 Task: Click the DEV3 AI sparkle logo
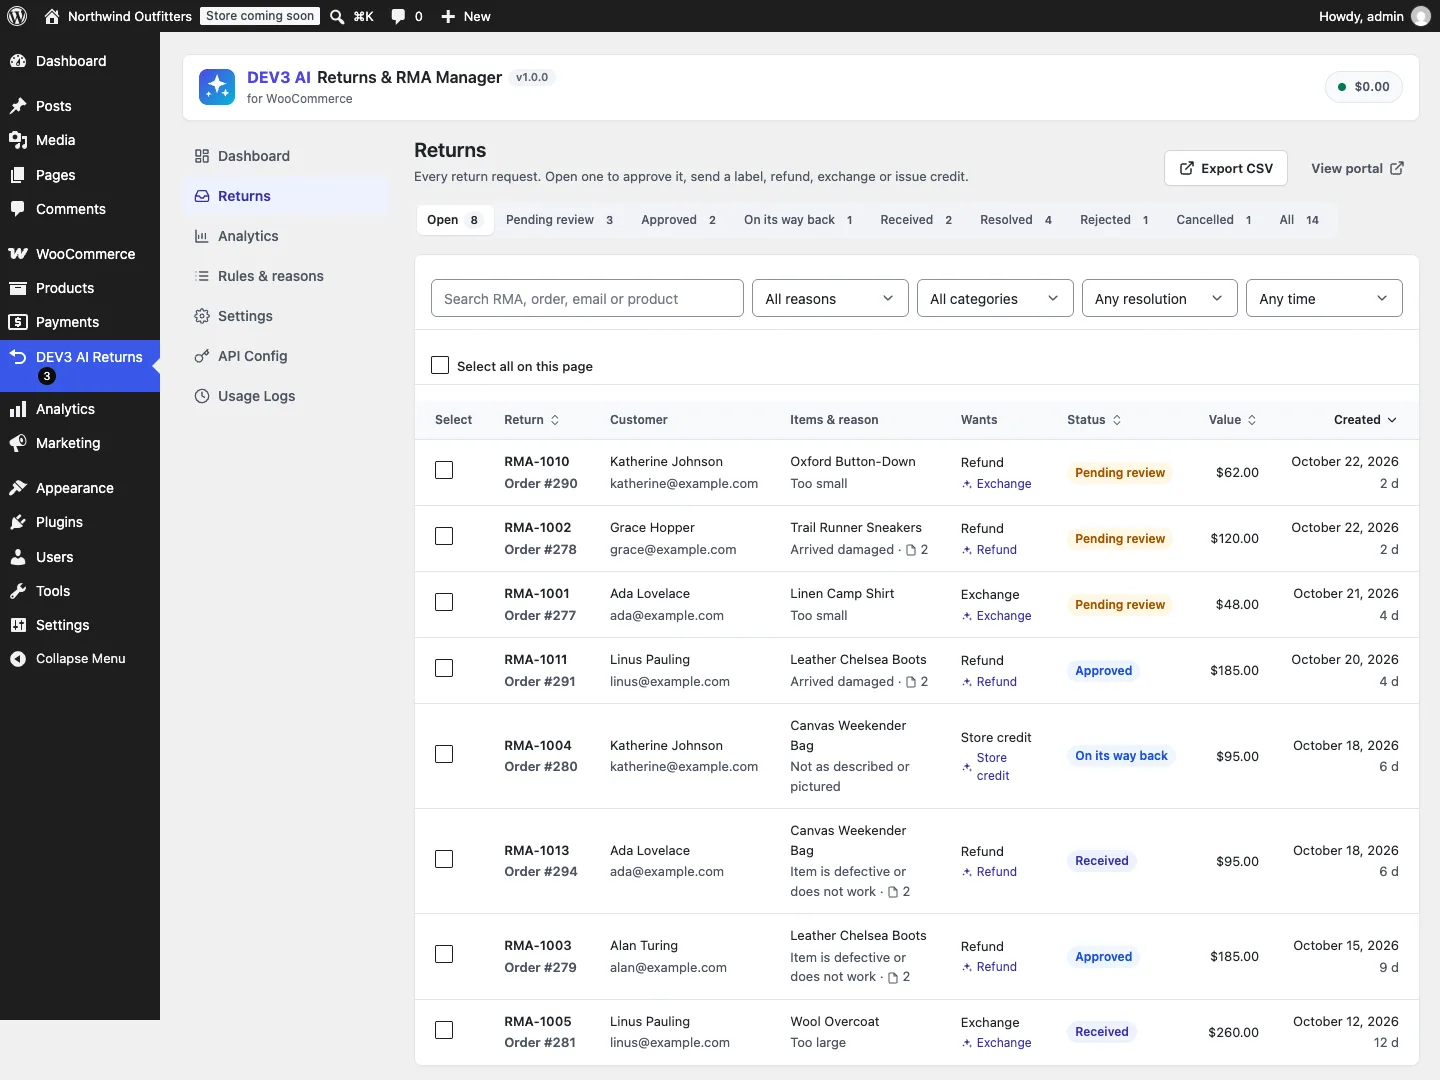217,87
